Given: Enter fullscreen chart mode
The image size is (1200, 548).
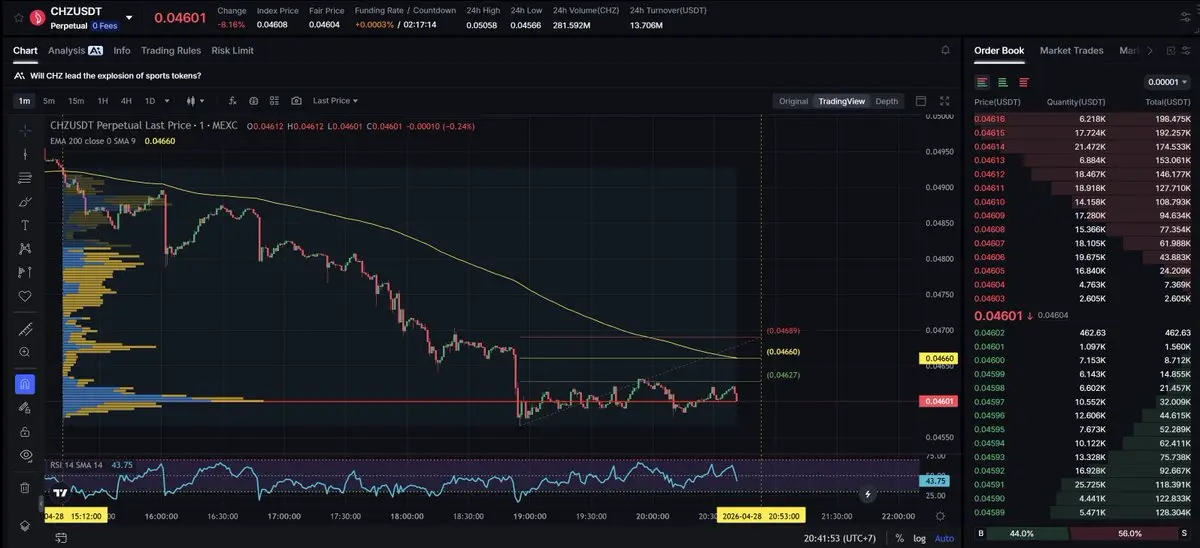Looking at the screenshot, I should 945,101.
